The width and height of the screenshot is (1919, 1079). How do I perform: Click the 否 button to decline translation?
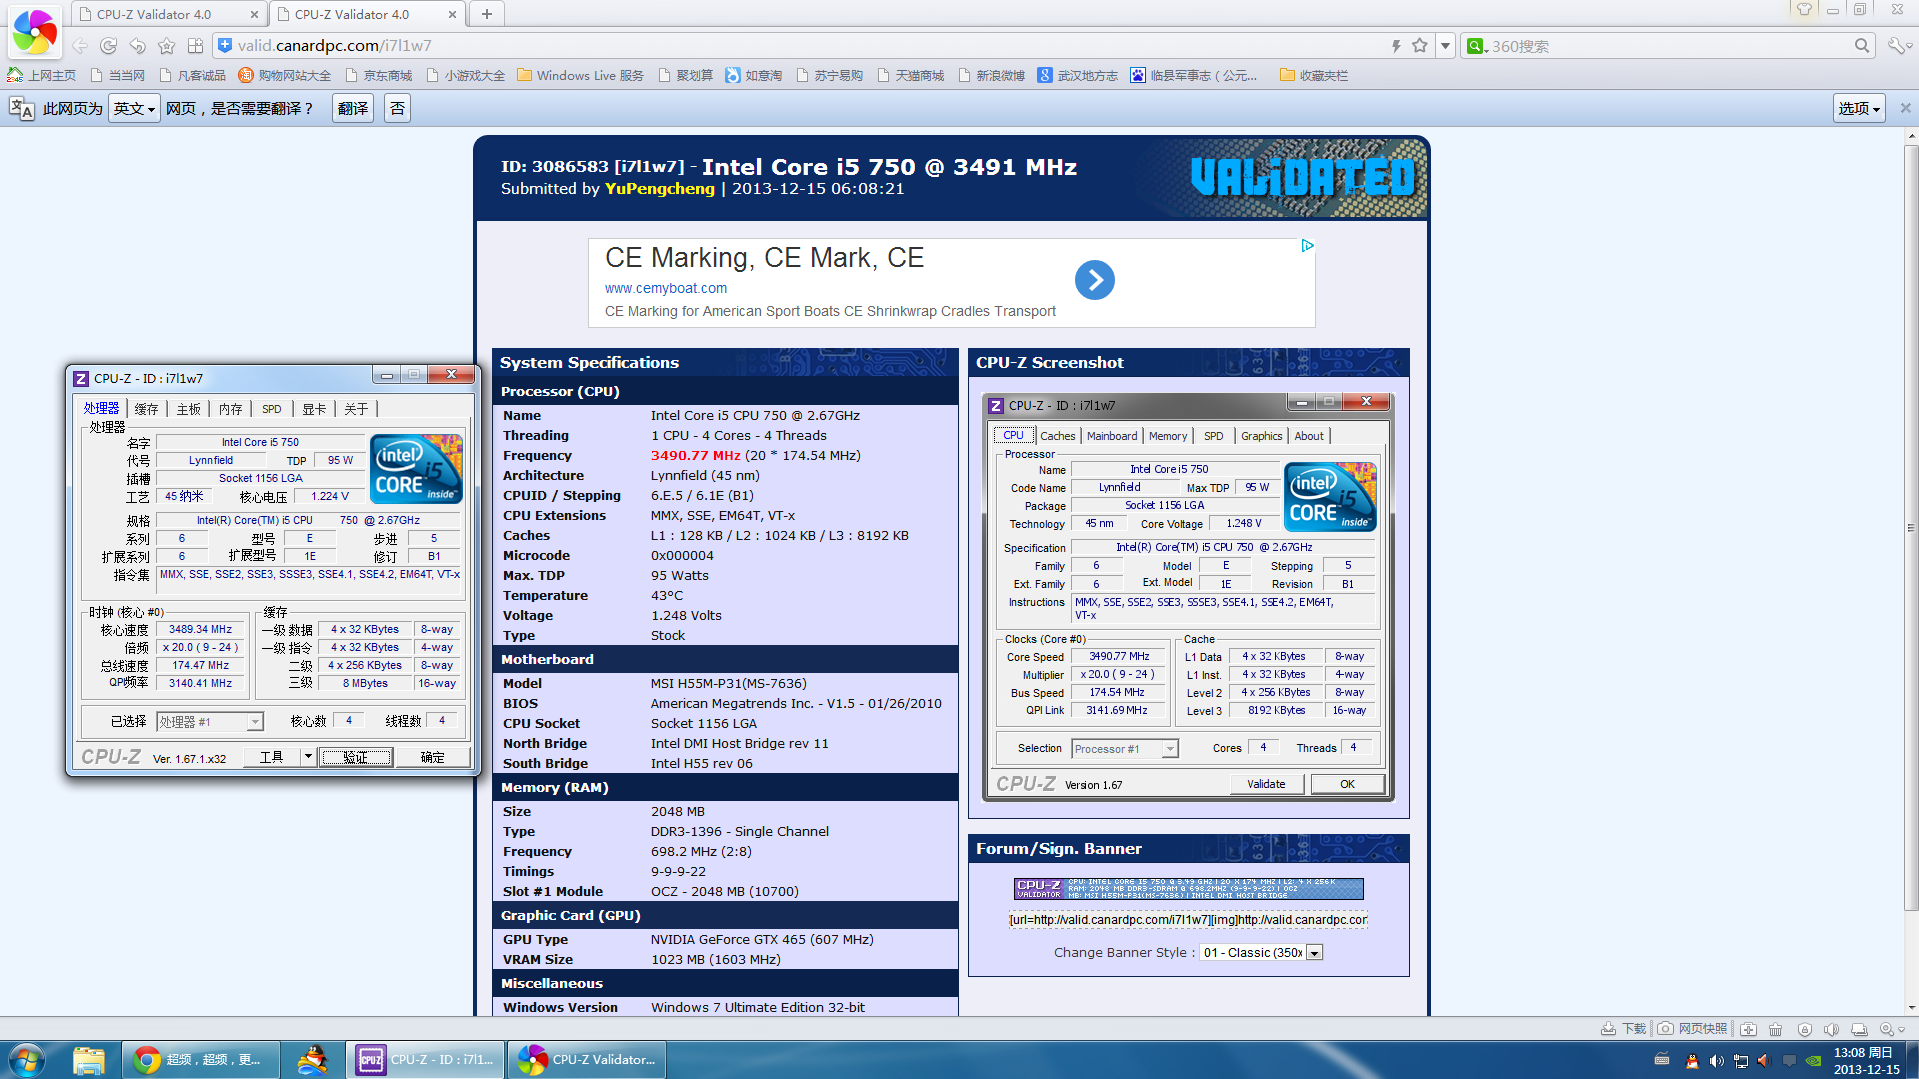click(x=397, y=108)
